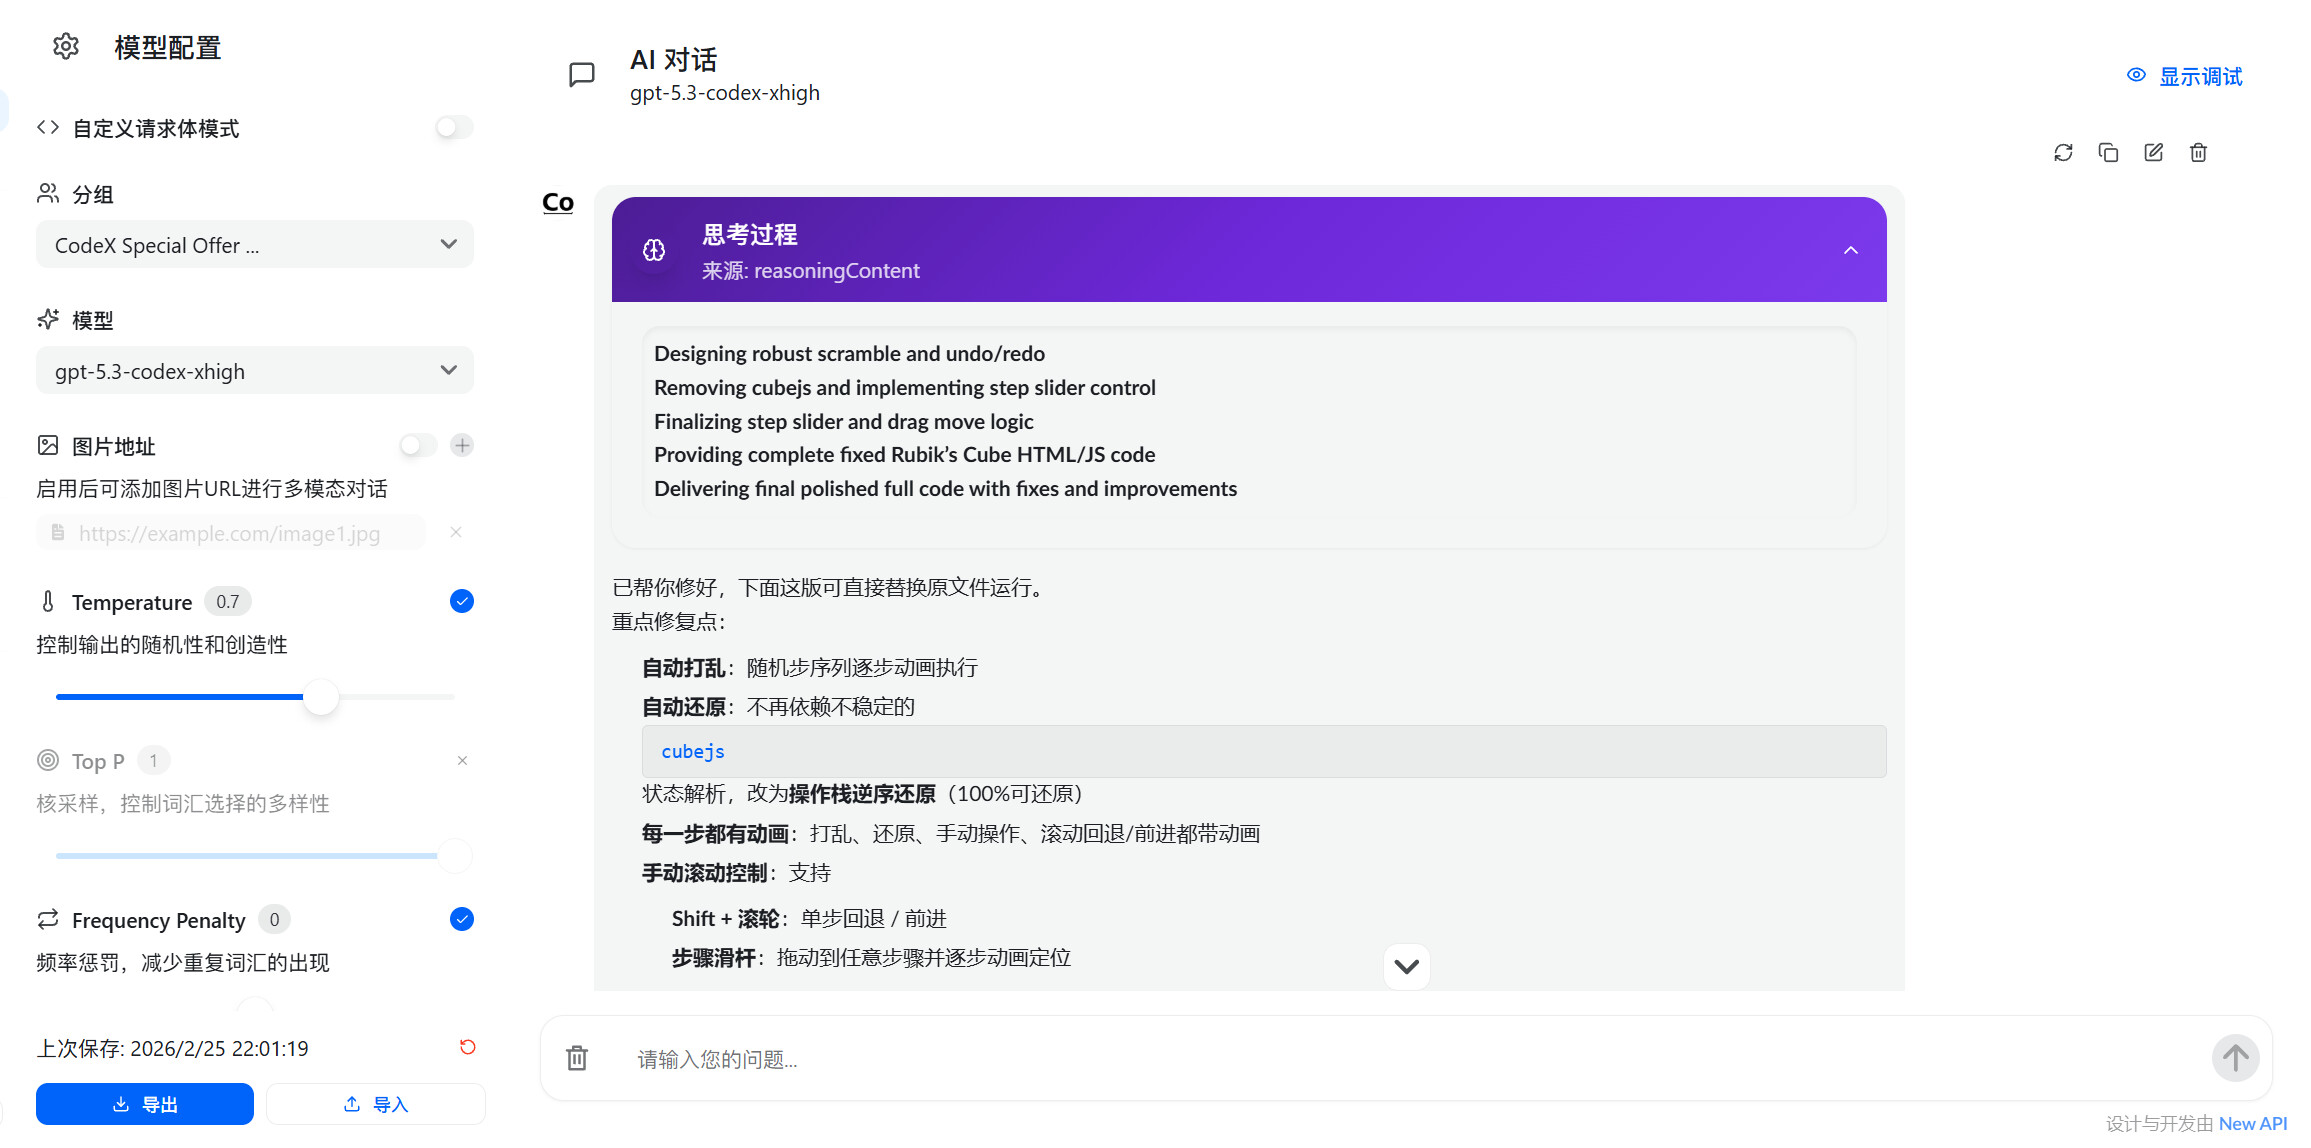Send message with the up-arrow button
Viewport: 2311px width, 1148px height.
pos(2235,1058)
